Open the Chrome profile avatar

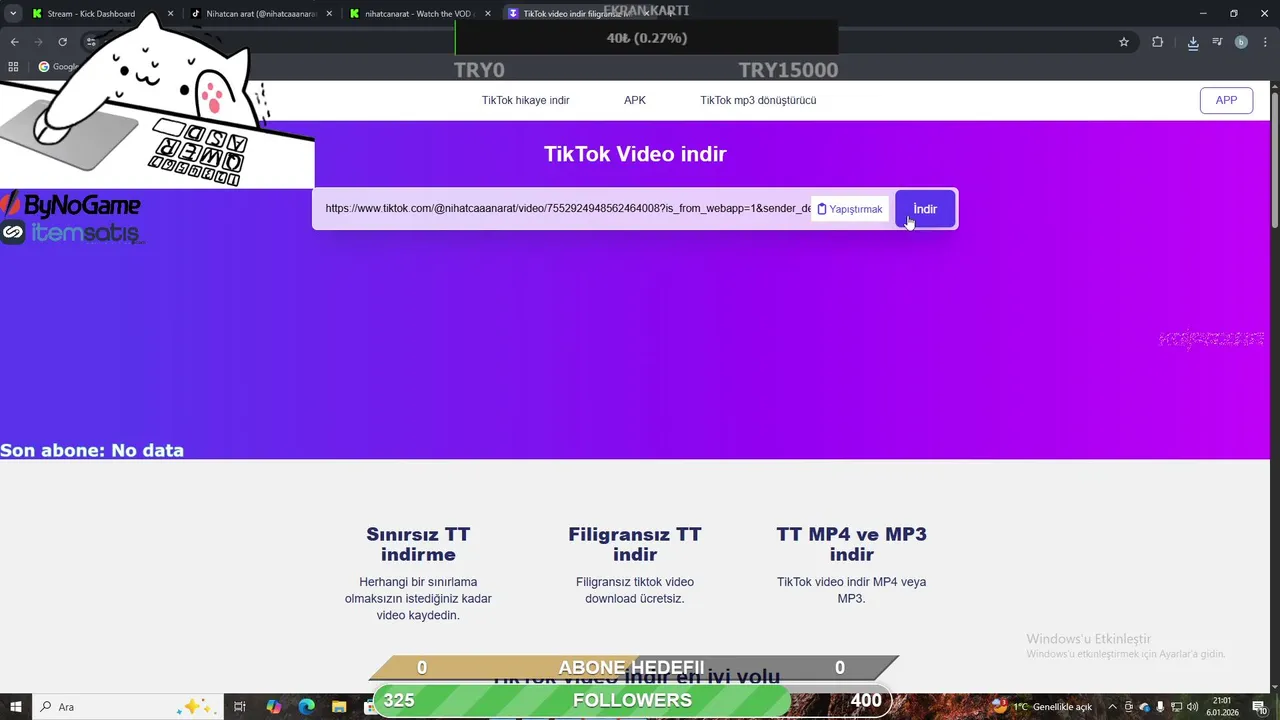(1241, 42)
